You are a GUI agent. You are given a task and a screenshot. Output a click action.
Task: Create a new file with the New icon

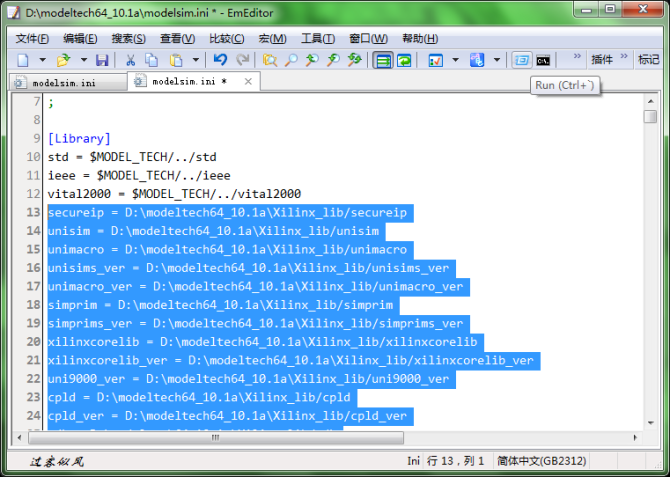(x=24, y=60)
